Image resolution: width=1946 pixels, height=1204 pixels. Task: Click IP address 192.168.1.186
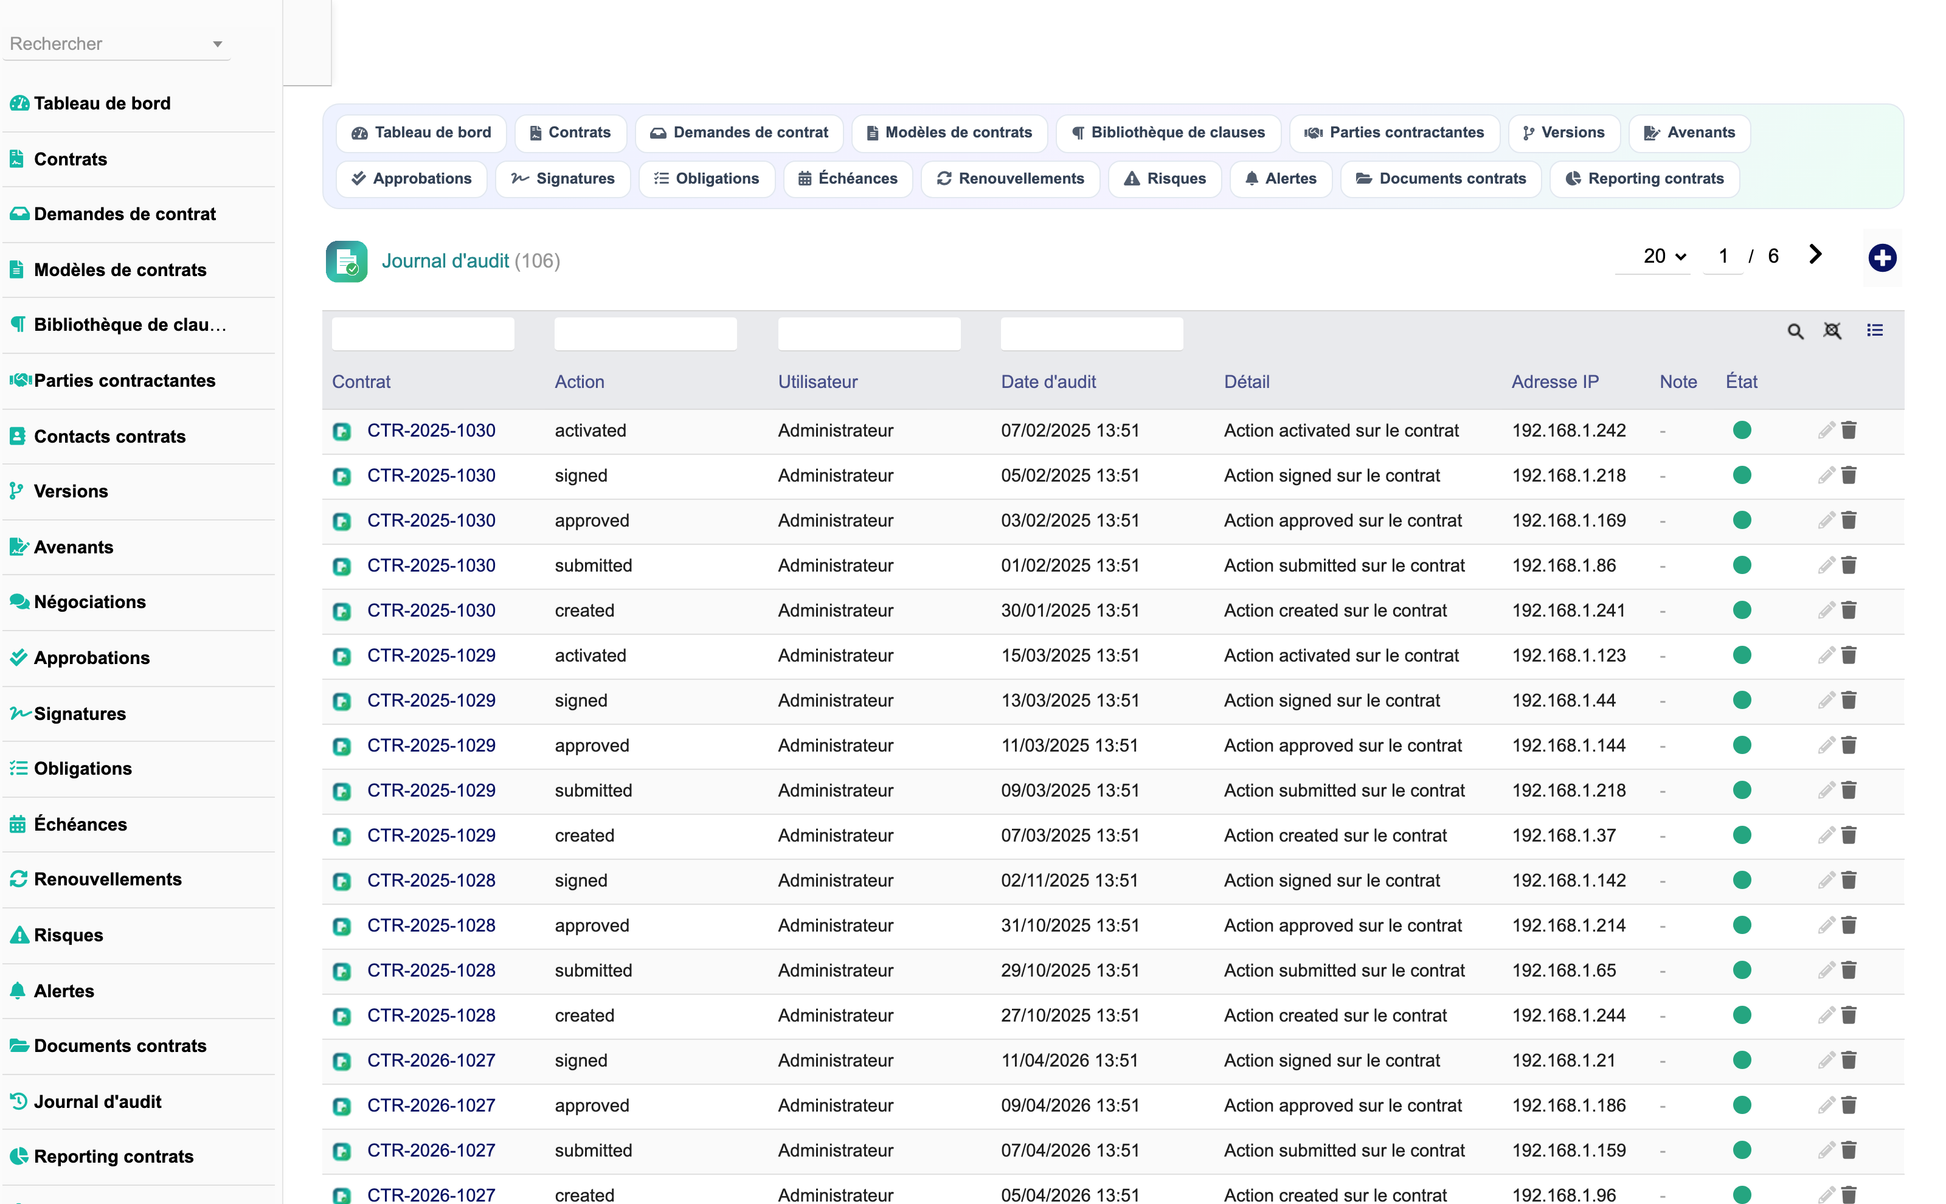[x=1569, y=1105]
